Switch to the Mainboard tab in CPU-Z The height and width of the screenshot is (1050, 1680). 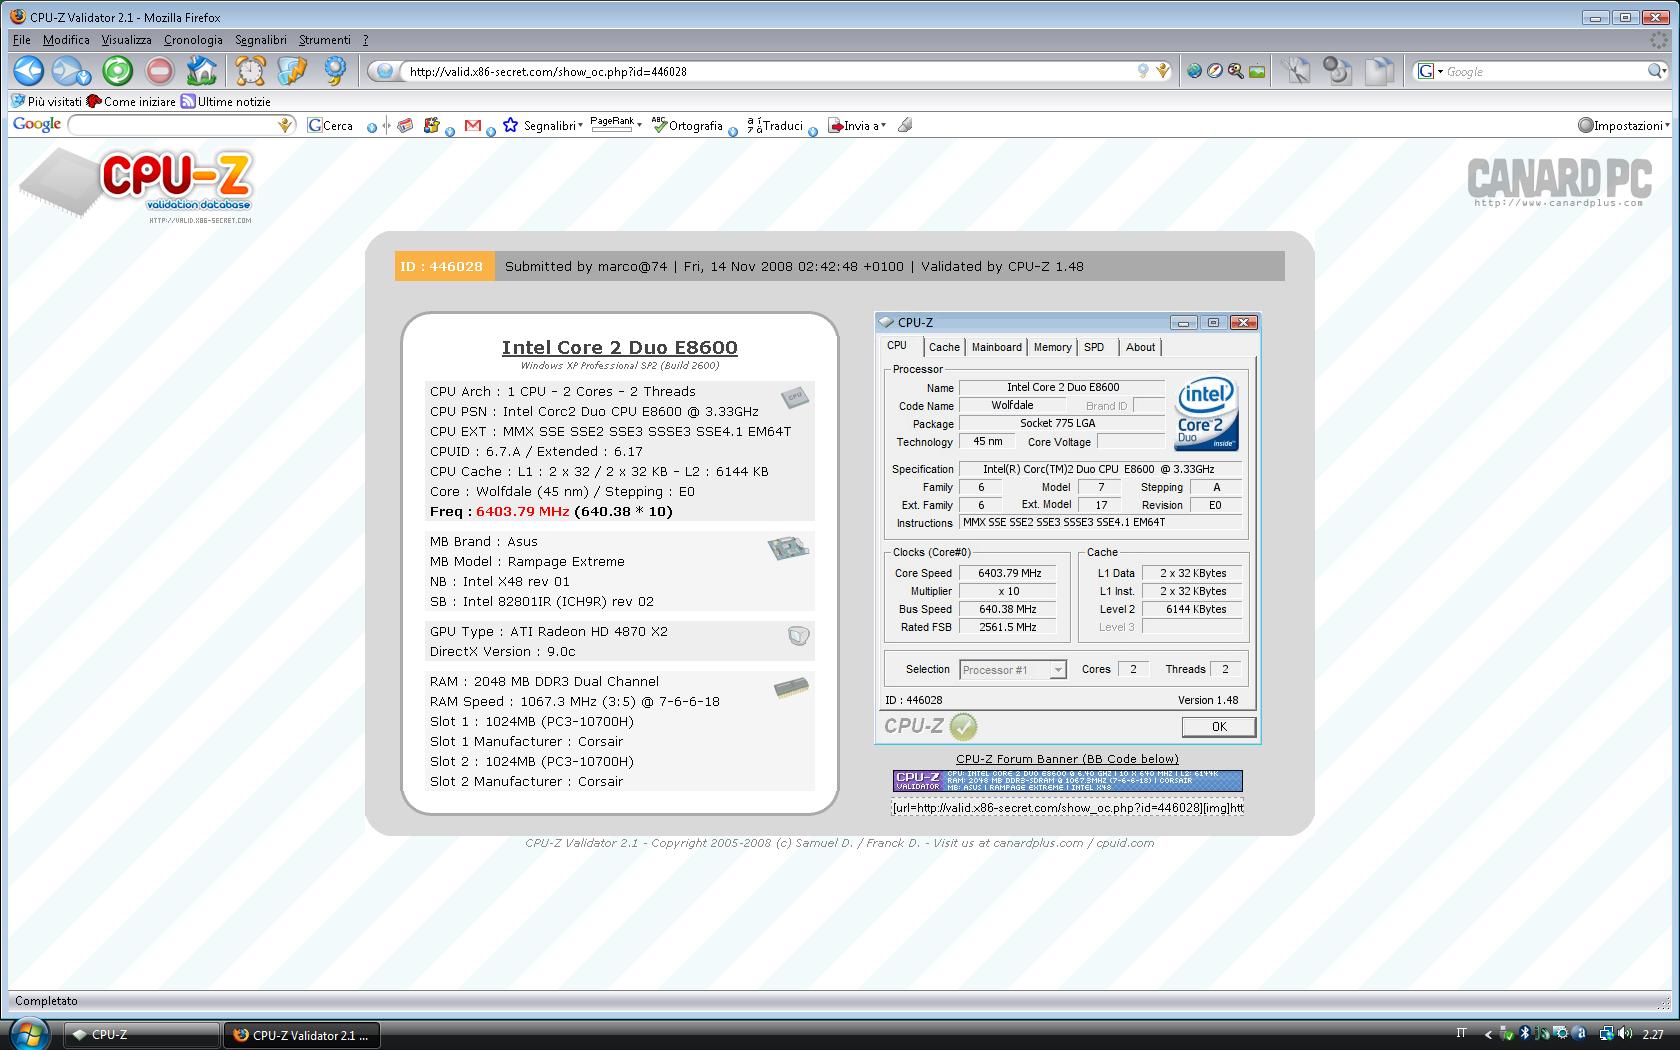tap(997, 347)
